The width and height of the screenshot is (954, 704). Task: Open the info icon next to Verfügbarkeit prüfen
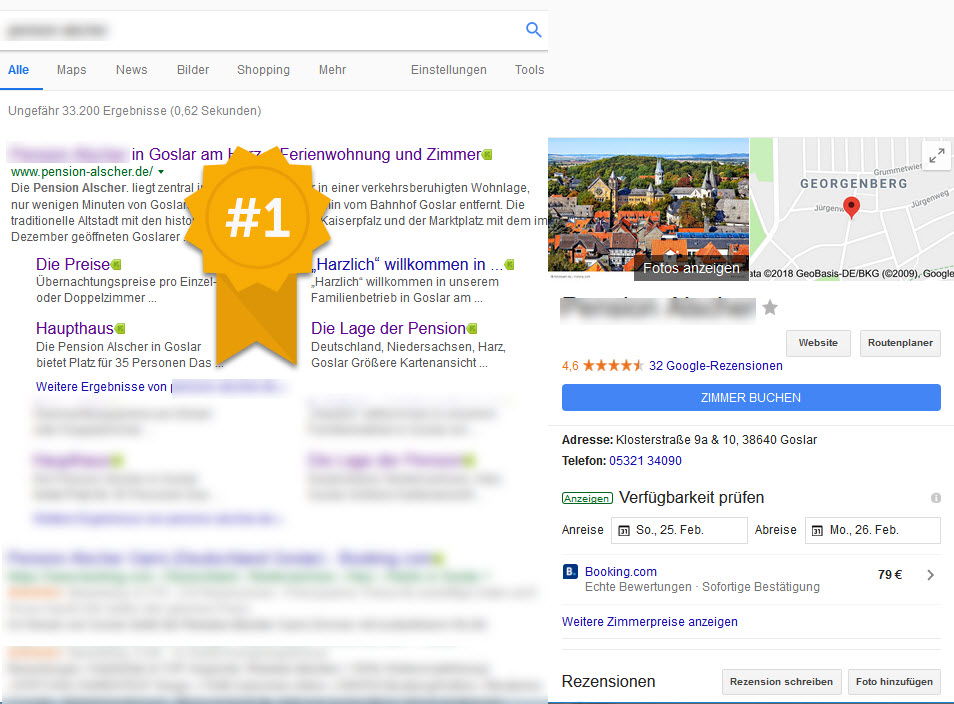click(x=936, y=498)
